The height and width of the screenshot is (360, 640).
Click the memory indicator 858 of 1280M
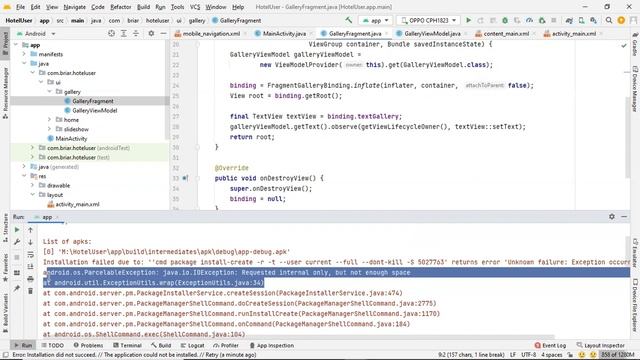click(618, 355)
